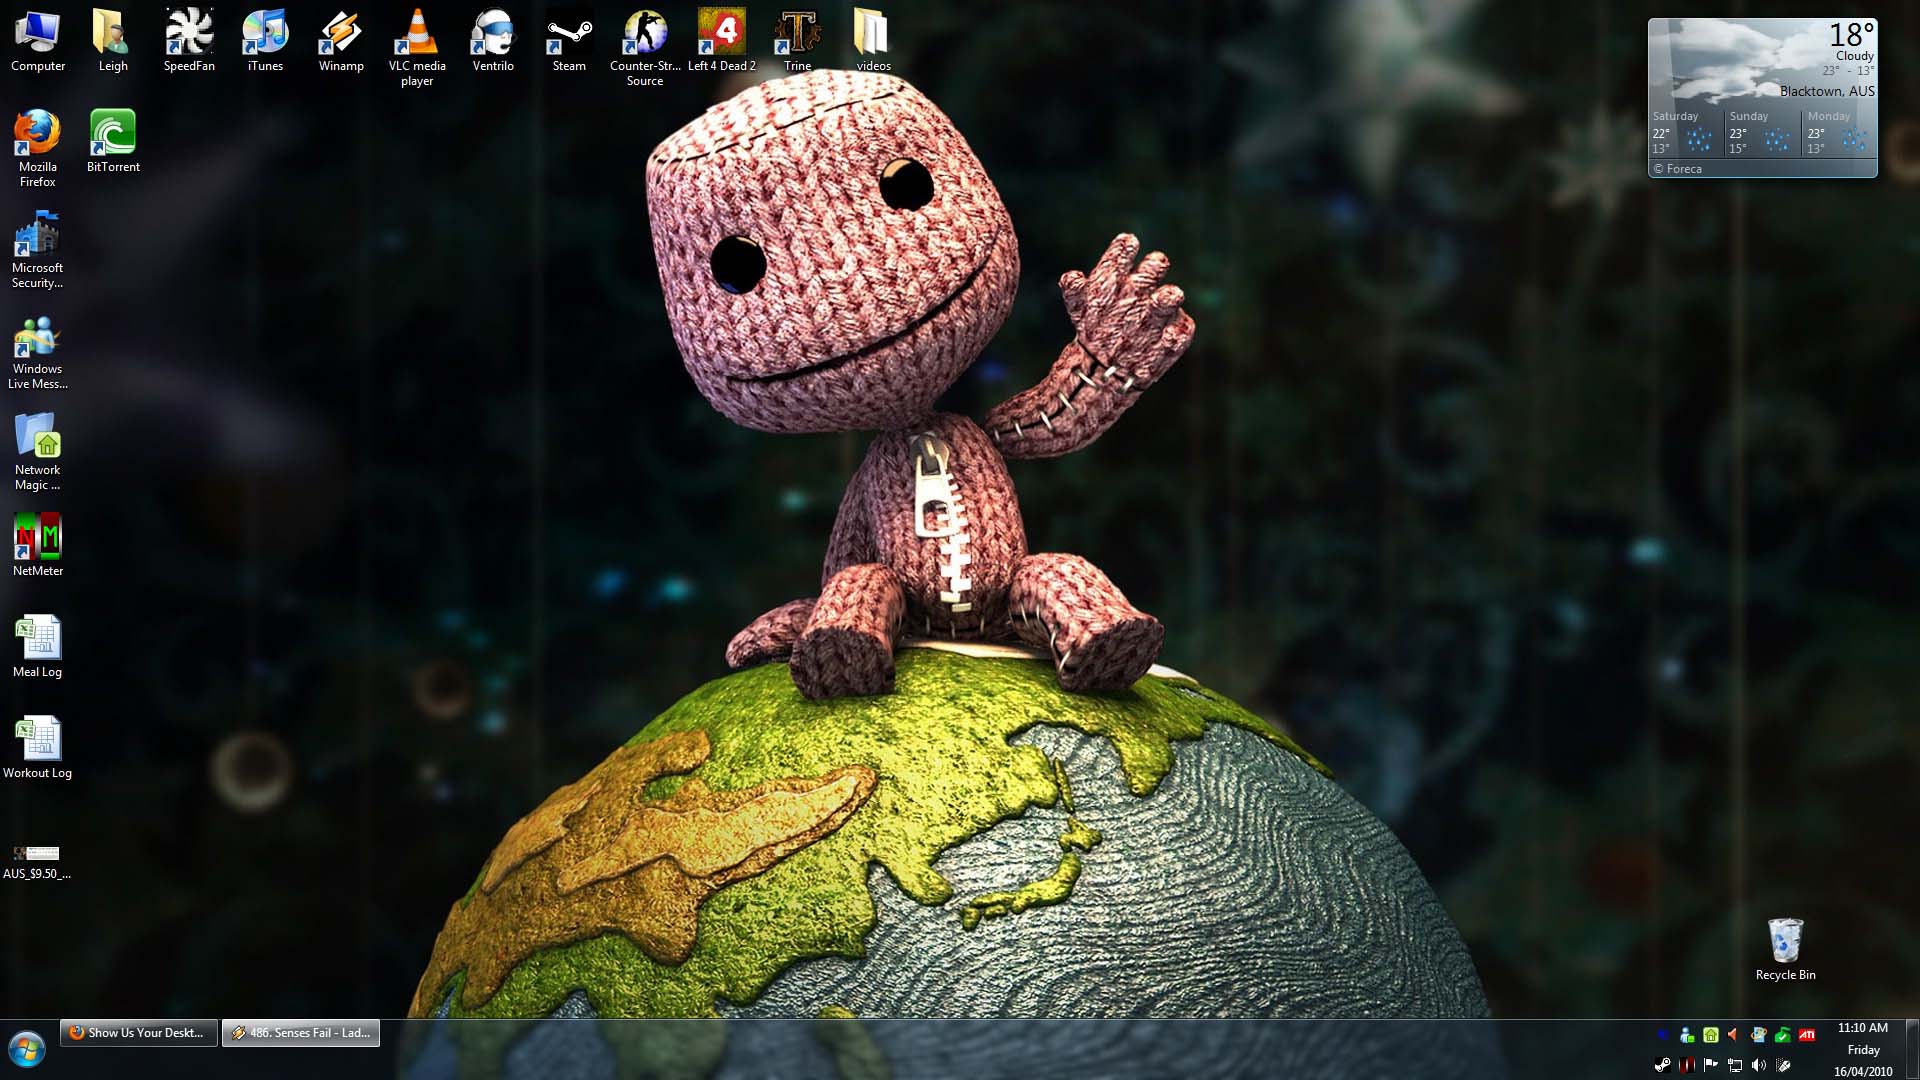This screenshot has width=1920, height=1080.
Task: Open the videos folder icon
Action: [873, 41]
